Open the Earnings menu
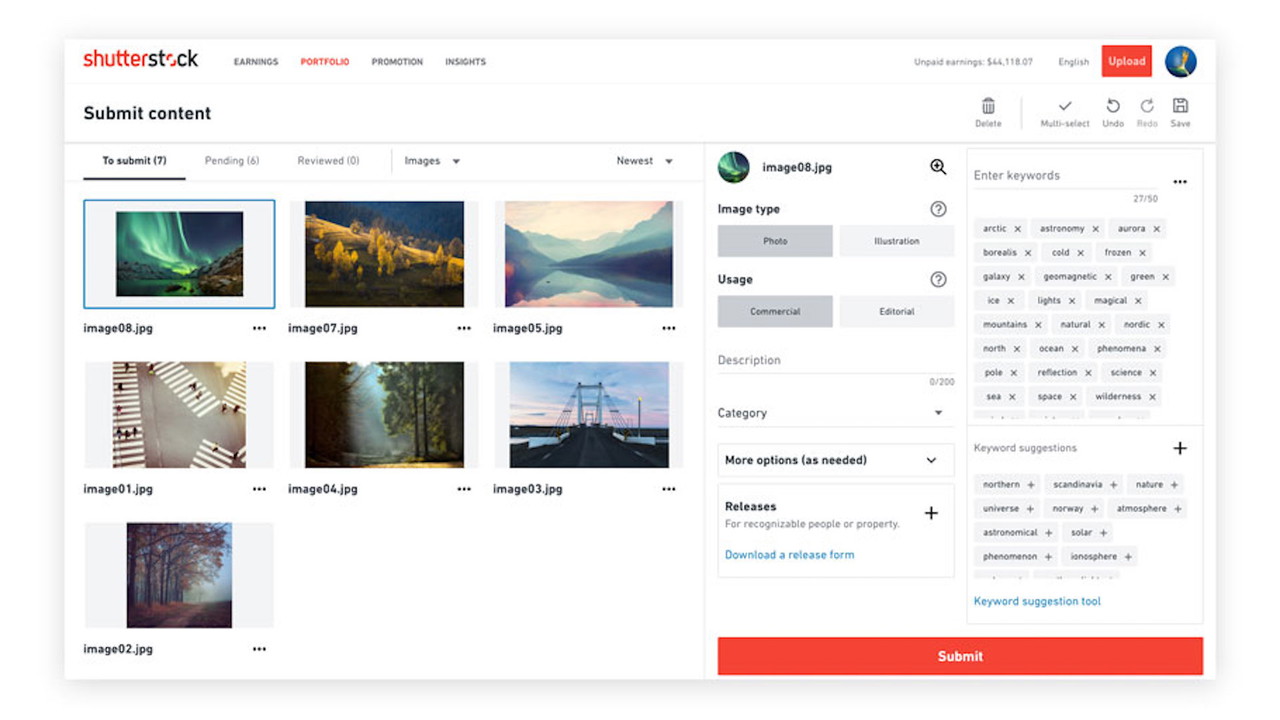 click(x=256, y=62)
